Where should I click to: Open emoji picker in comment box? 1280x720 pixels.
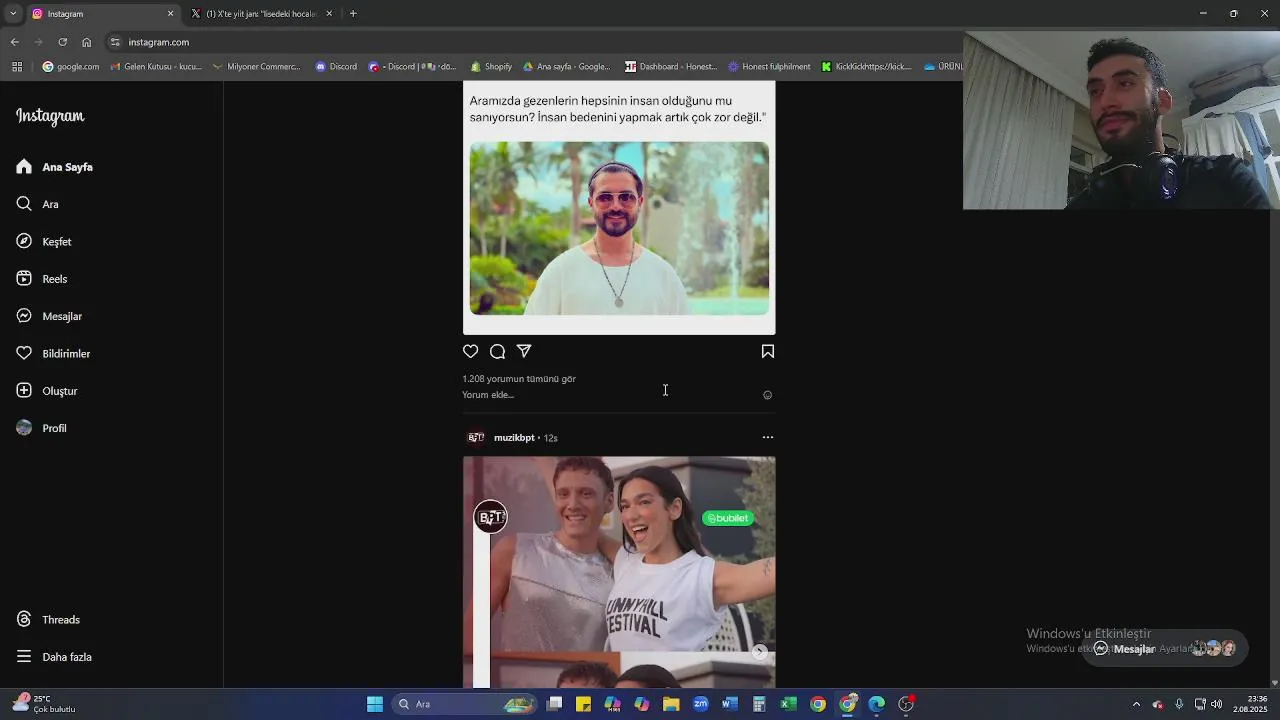(x=767, y=395)
